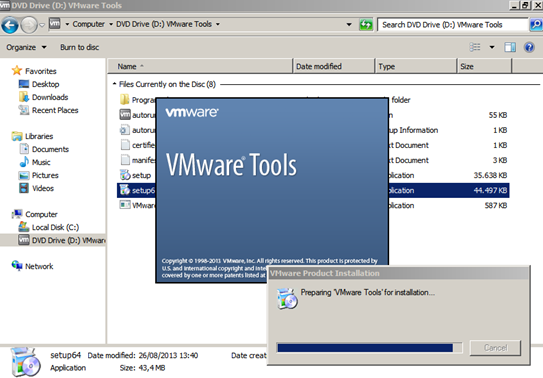Sort files by the Name column
Viewport: 543px width, 378px height.
(x=200, y=66)
